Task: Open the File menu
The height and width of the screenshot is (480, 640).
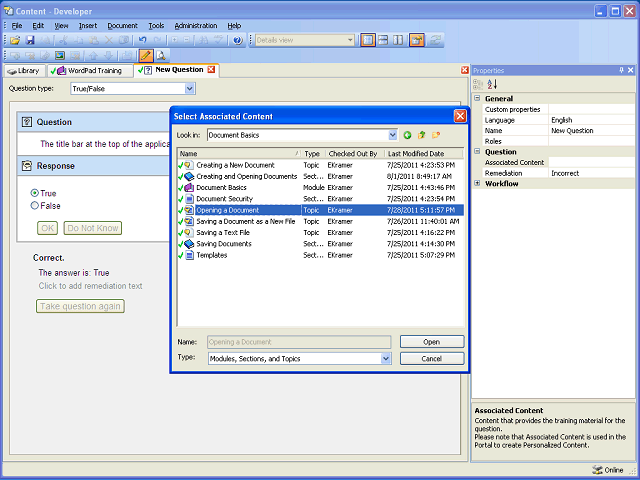Action: (17, 26)
